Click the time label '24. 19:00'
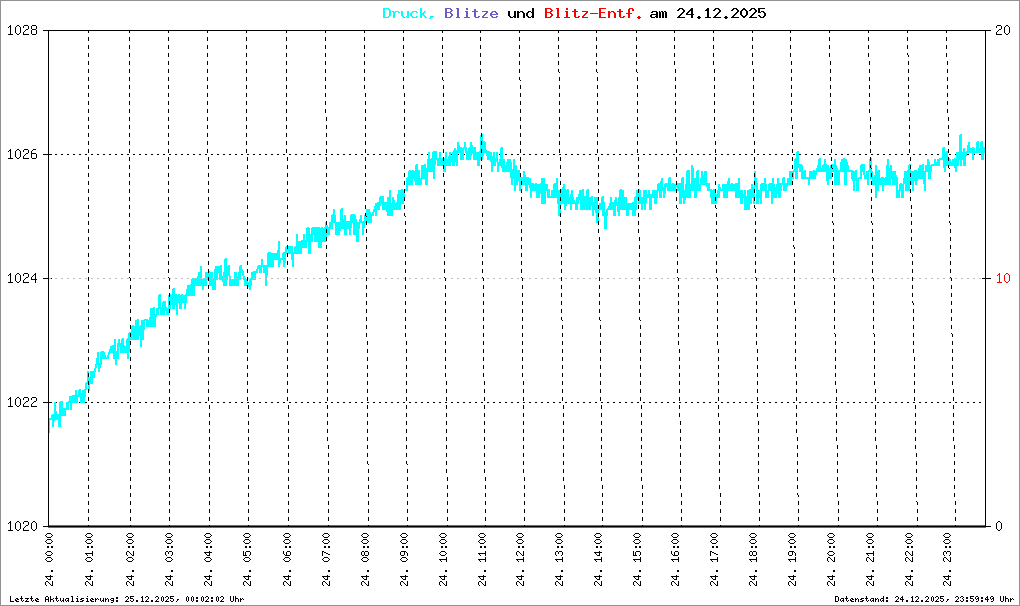The image size is (1020, 606). pos(792,560)
